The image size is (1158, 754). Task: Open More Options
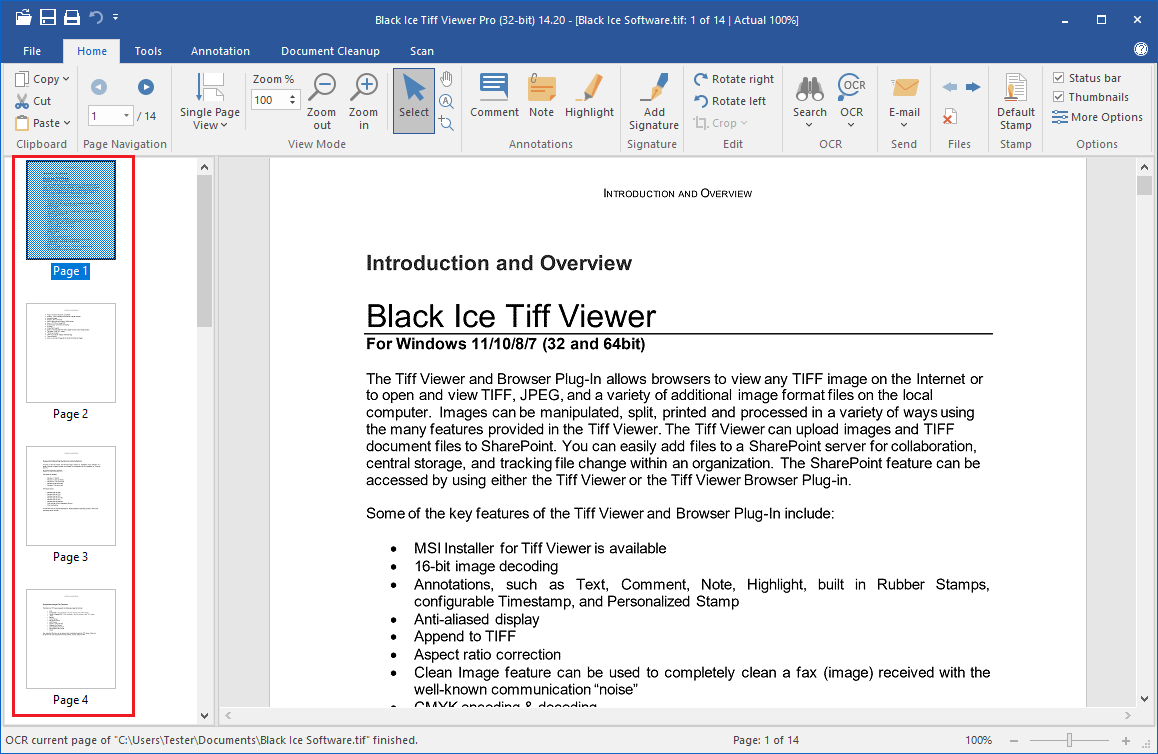click(1097, 117)
